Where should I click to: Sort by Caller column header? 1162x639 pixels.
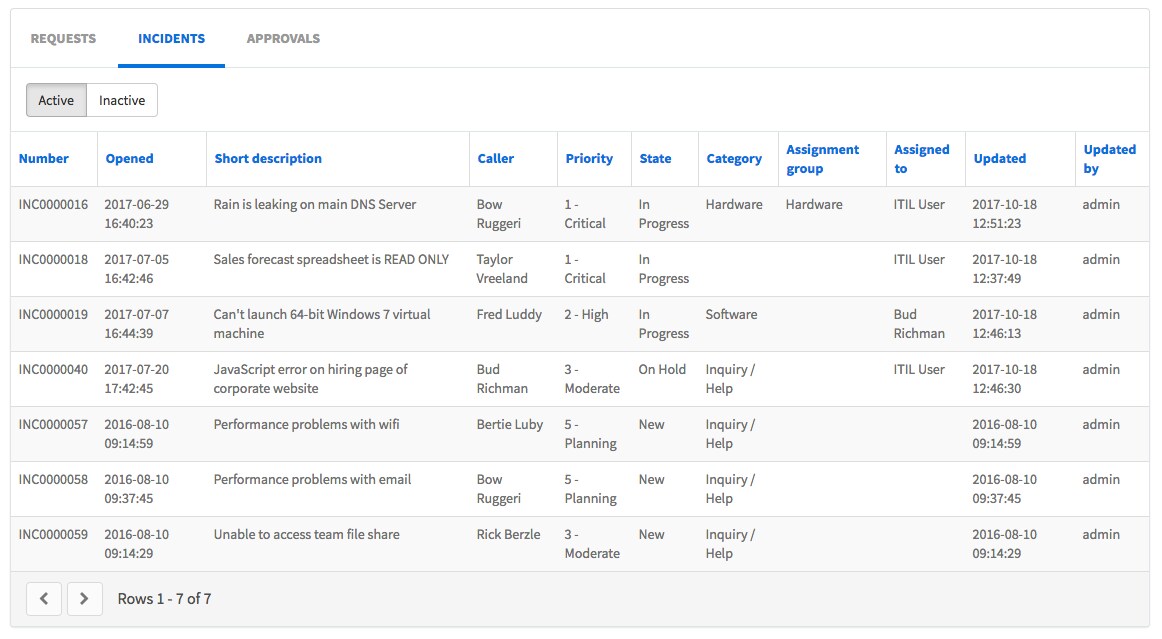(495, 158)
